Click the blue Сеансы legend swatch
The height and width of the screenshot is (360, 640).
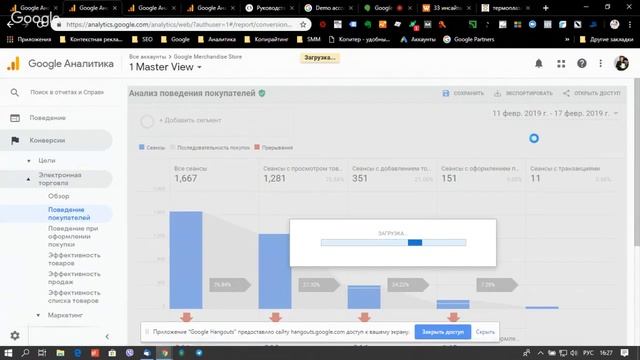pos(142,147)
